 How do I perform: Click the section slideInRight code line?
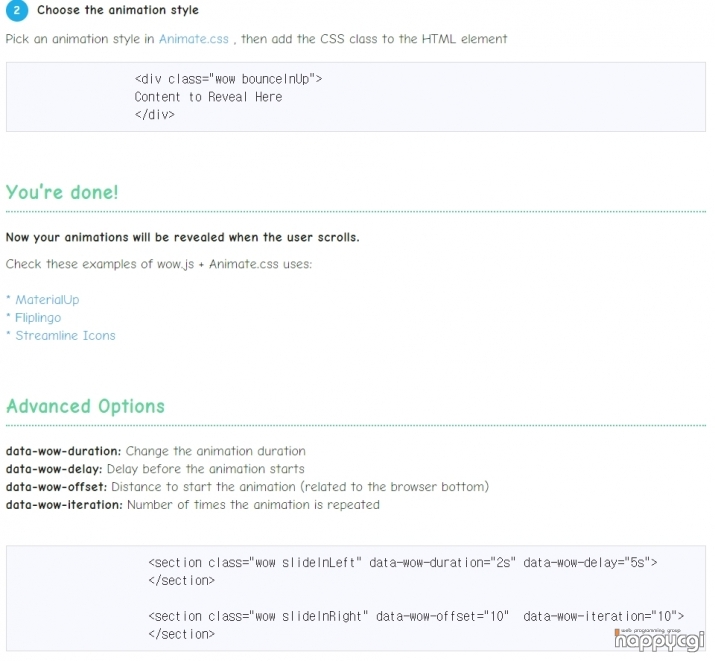(416, 616)
